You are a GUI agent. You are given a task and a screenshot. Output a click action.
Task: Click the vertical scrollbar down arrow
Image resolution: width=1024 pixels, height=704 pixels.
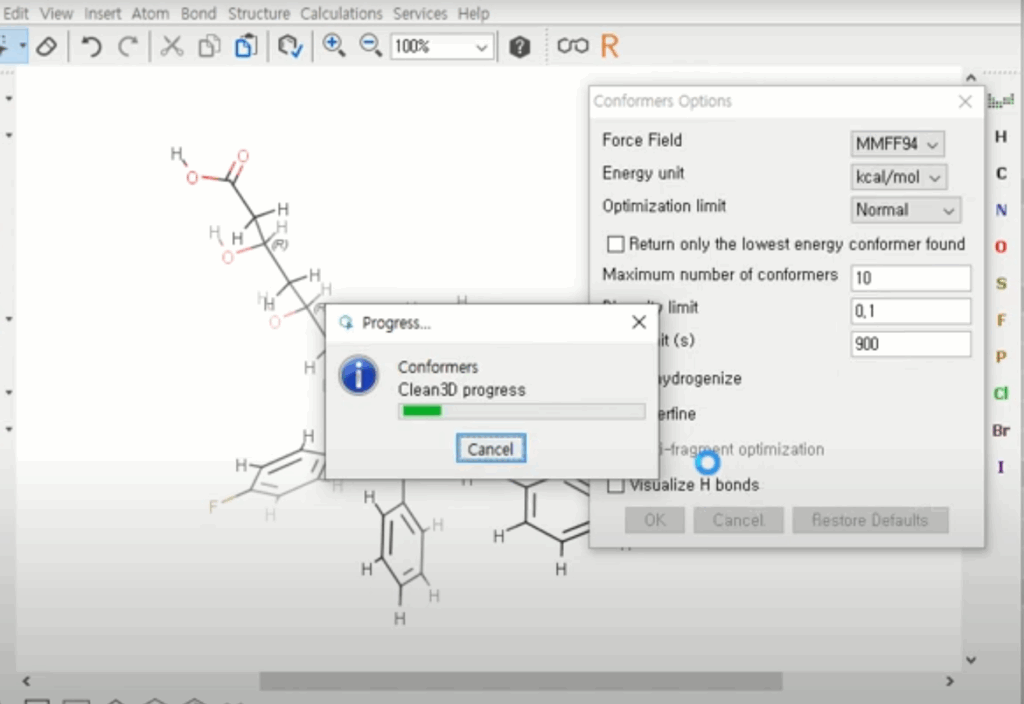pyautogui.click(x=971, y=660)
